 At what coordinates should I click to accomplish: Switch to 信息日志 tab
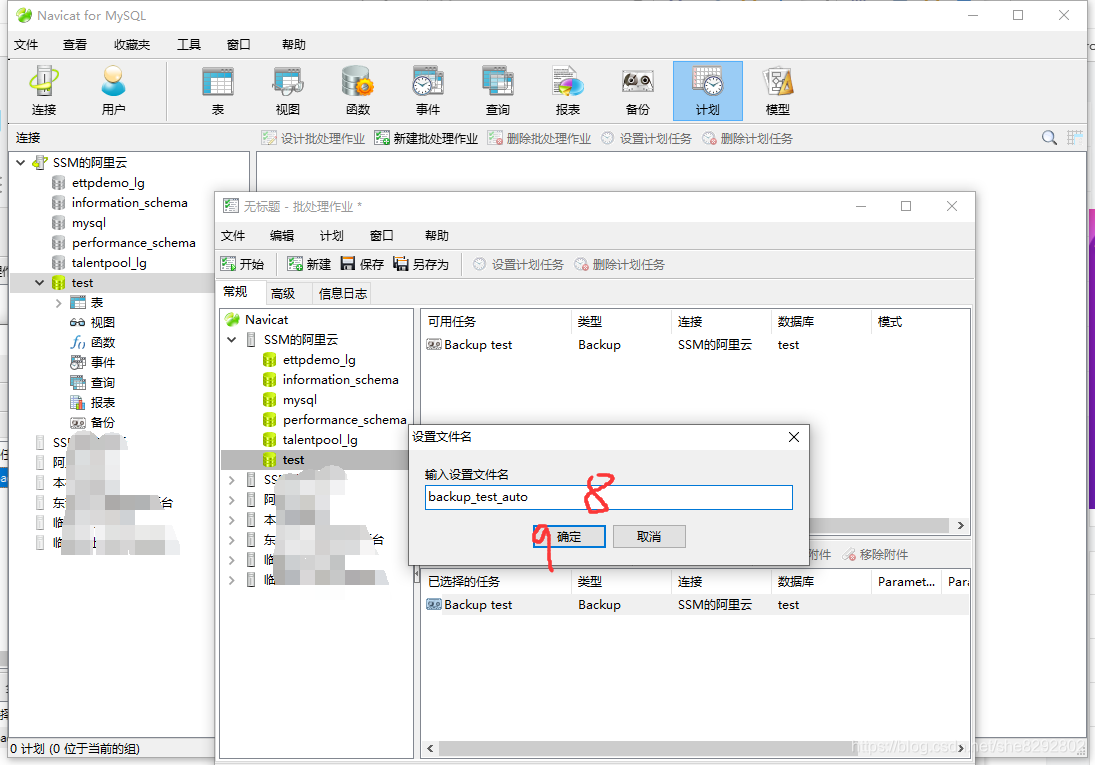click(x=342, y=293)
